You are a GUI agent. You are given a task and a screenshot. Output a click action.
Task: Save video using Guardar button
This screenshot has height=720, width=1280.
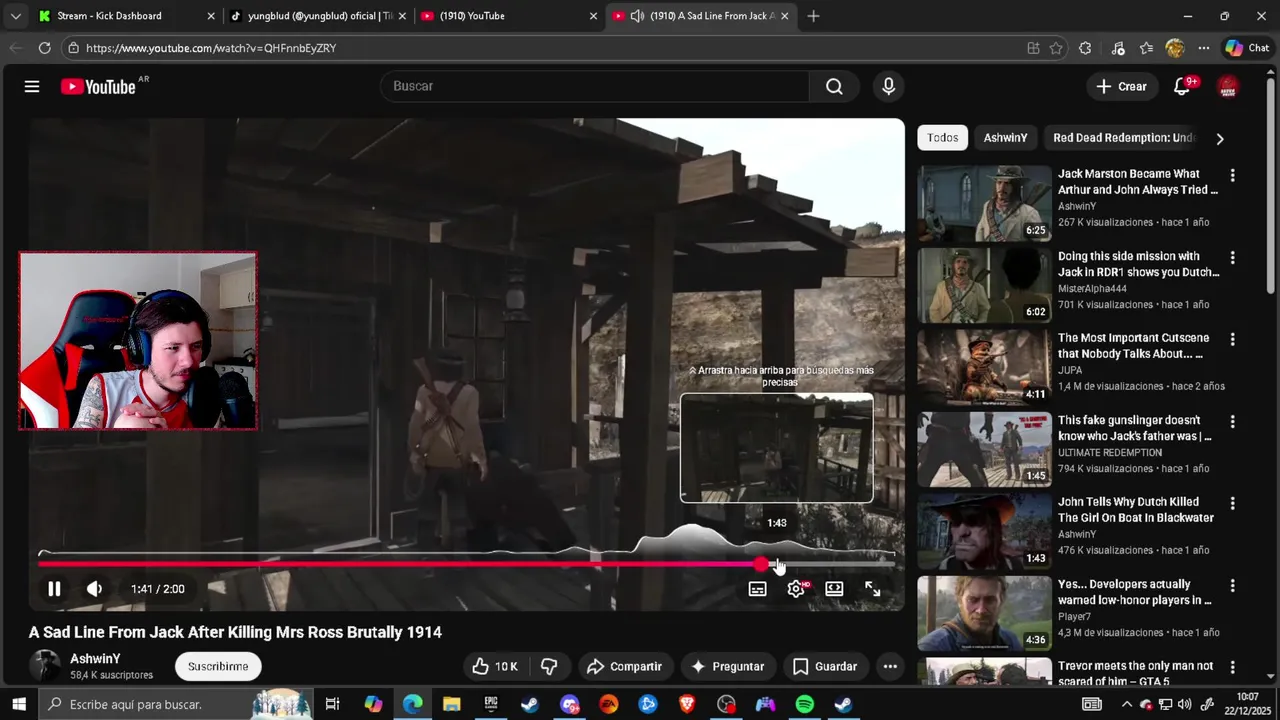click(825, 666)
